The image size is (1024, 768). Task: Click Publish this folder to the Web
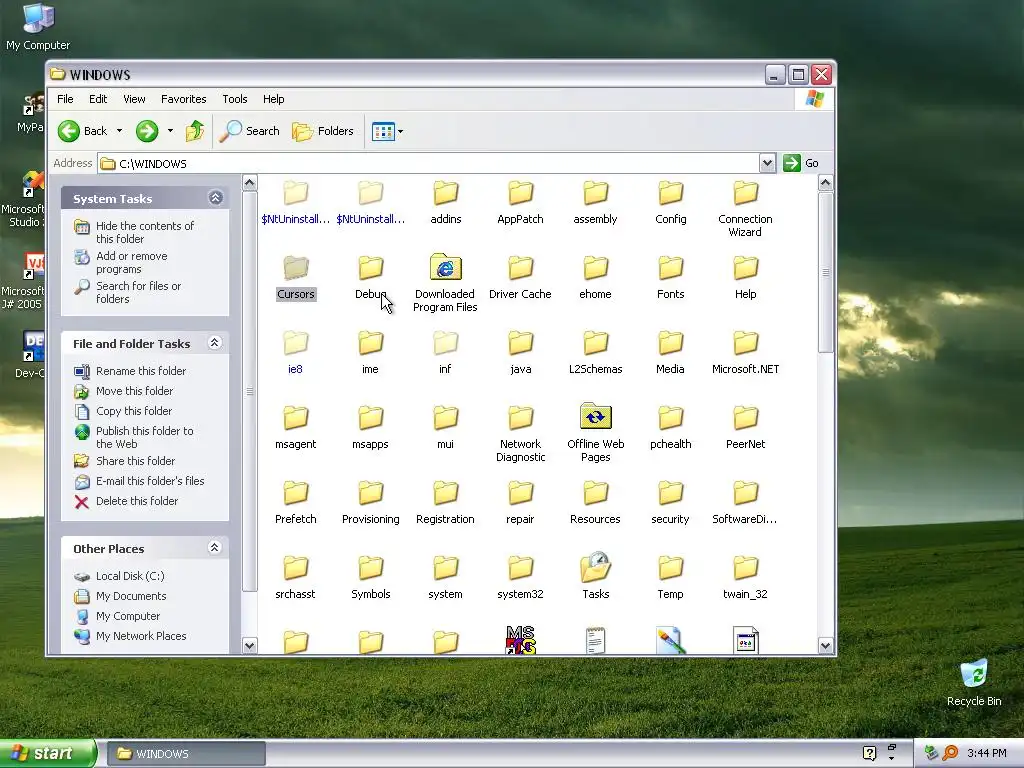pos(144,438)
